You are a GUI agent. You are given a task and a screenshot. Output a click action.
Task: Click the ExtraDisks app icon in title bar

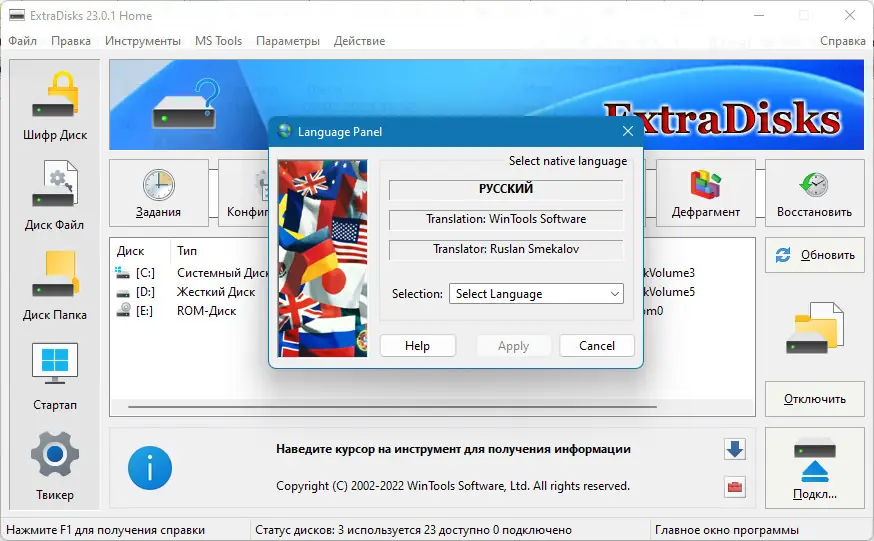pos(17,16)
